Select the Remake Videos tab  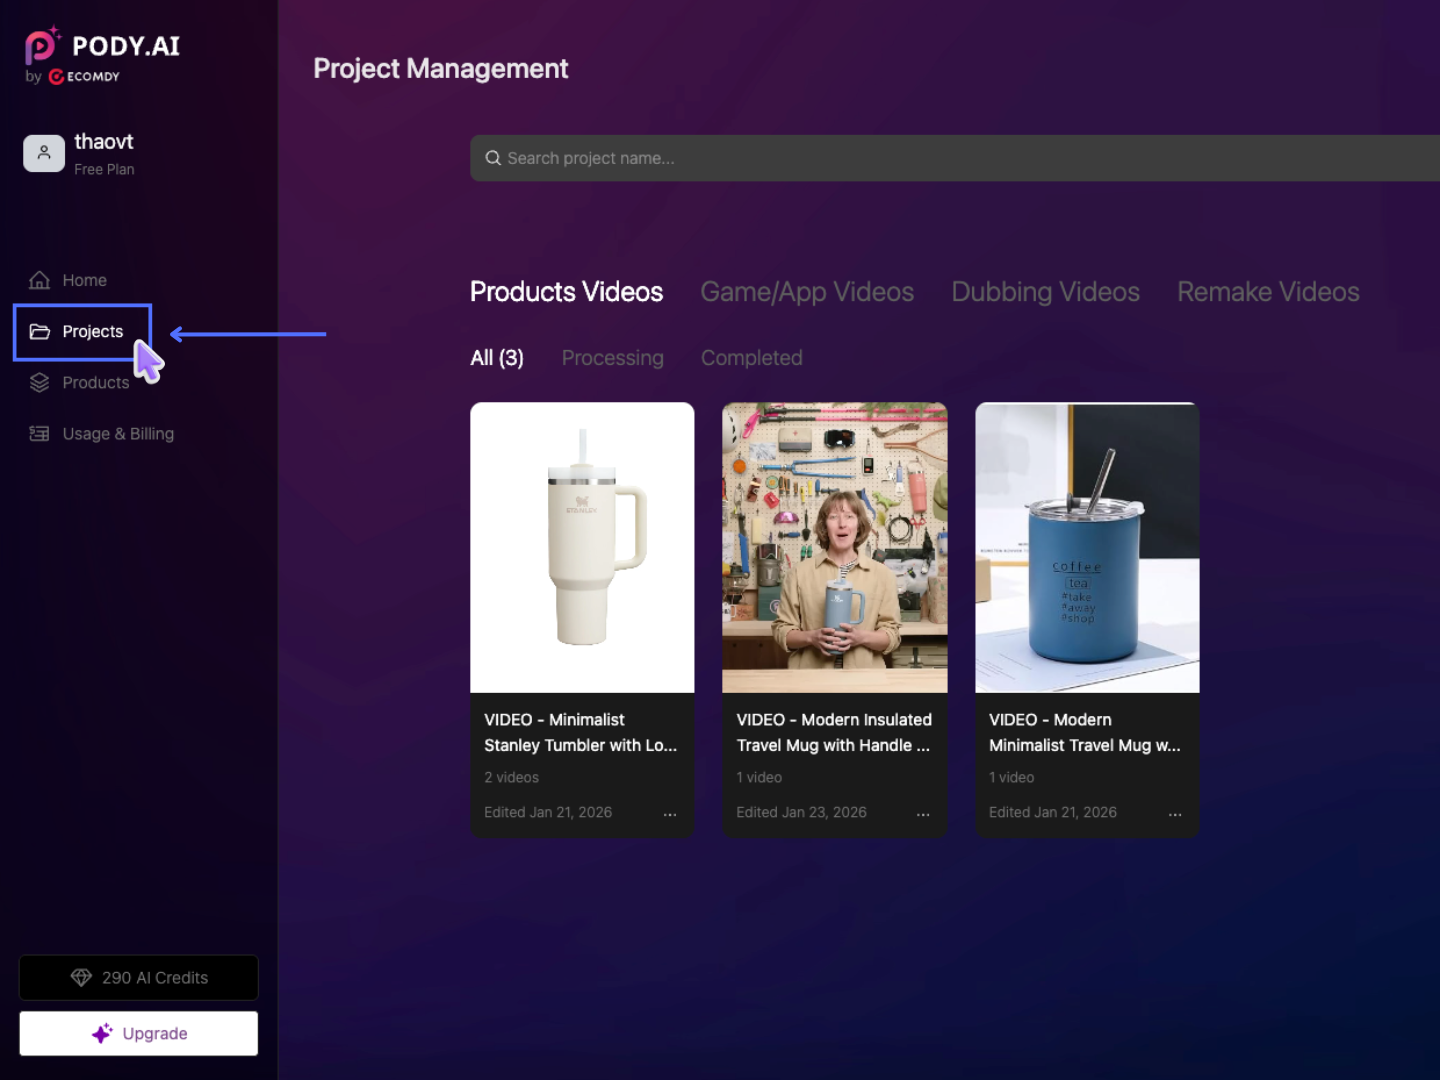pyautogui.click(x=1268, y=292)
